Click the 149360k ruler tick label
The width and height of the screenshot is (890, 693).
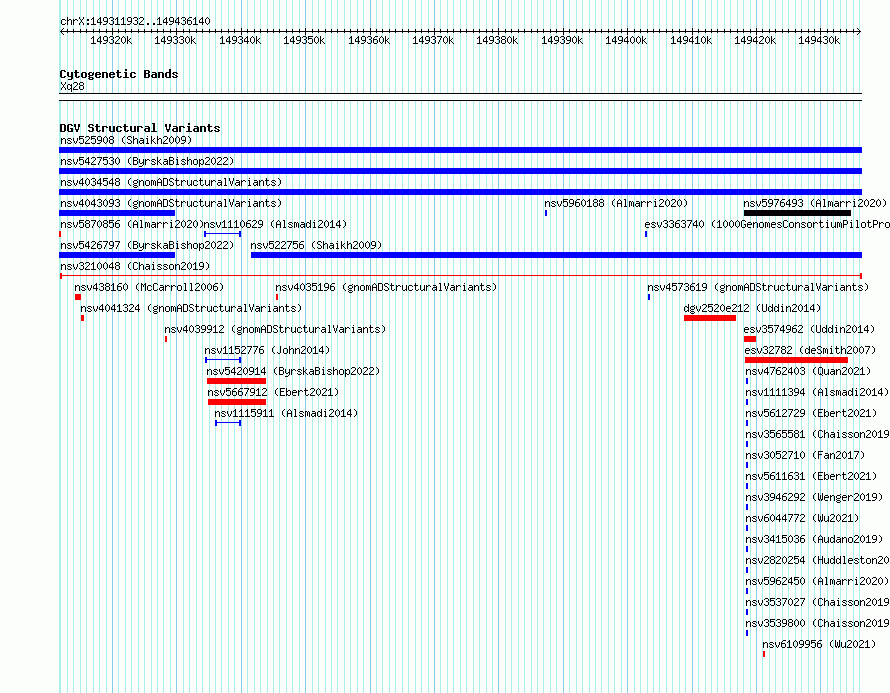pos(369,40)
